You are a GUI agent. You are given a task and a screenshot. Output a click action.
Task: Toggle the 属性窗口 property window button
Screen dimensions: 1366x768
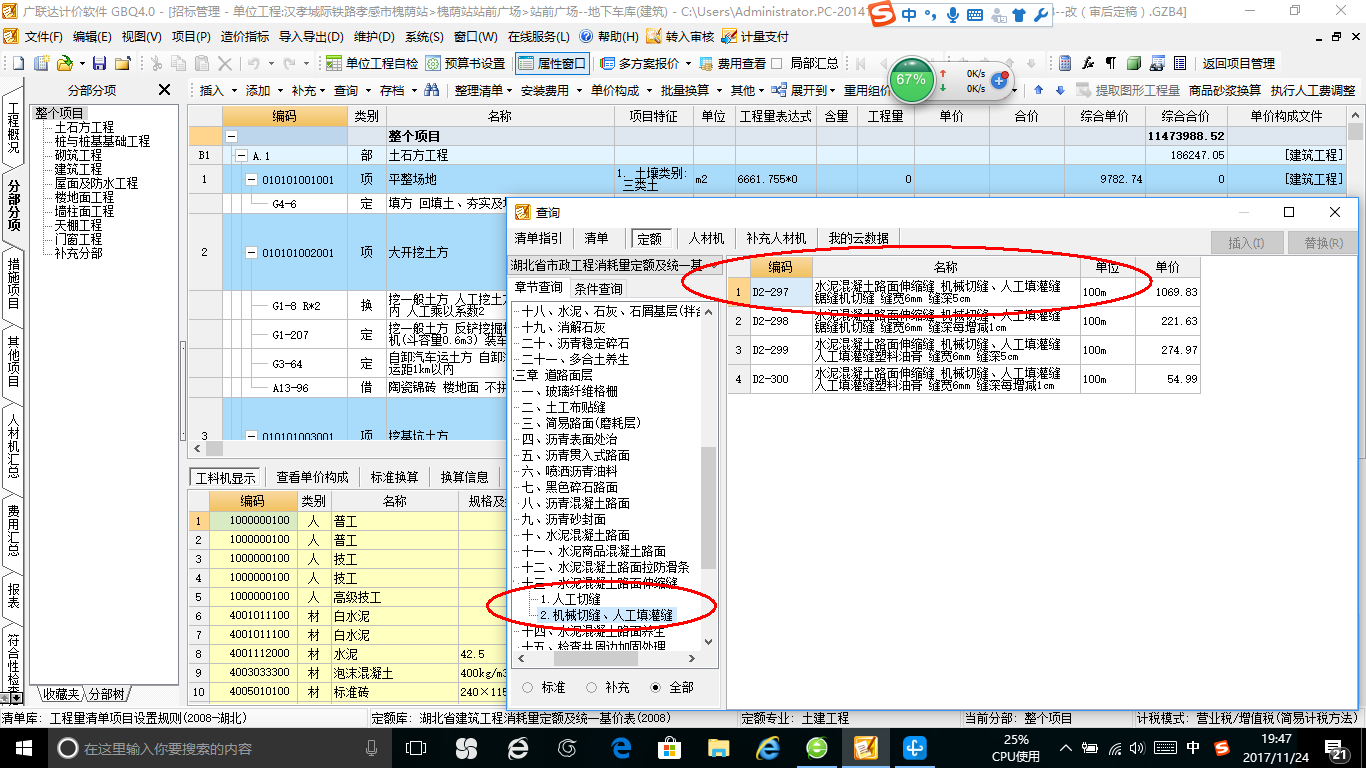click(553, 63)
